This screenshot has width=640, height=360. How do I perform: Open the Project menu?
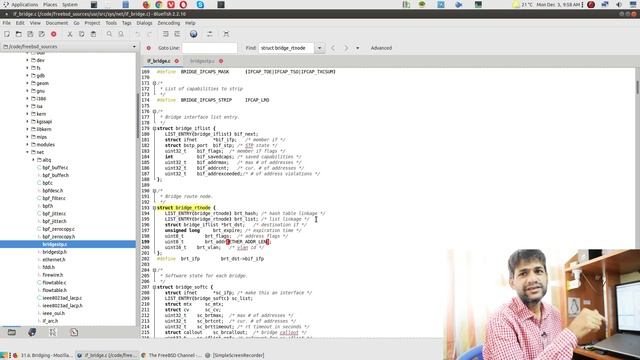click(x=92, y=23)
